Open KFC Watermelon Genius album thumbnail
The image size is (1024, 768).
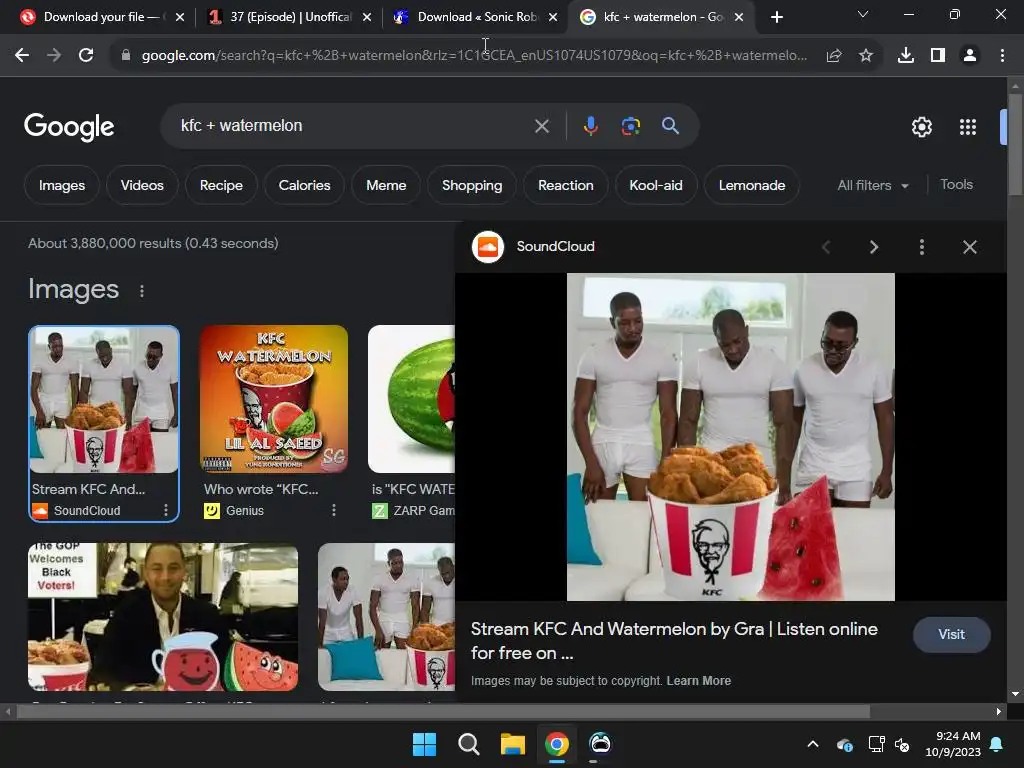pos(274,399)
